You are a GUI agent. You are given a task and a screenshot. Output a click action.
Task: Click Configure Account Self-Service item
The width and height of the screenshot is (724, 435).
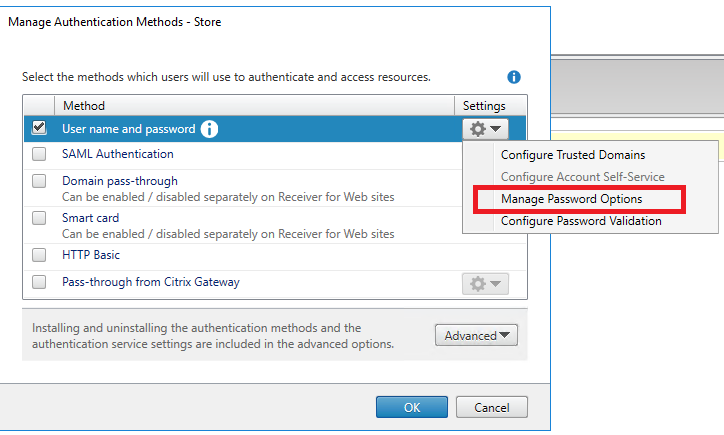(582, 177)
